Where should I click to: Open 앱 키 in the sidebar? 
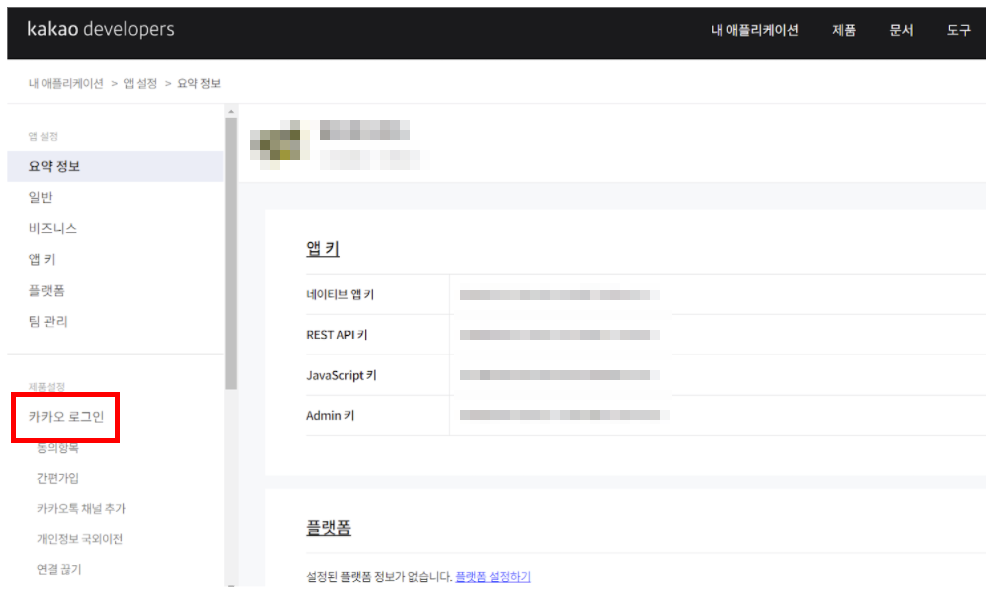[x=42, y=259]
